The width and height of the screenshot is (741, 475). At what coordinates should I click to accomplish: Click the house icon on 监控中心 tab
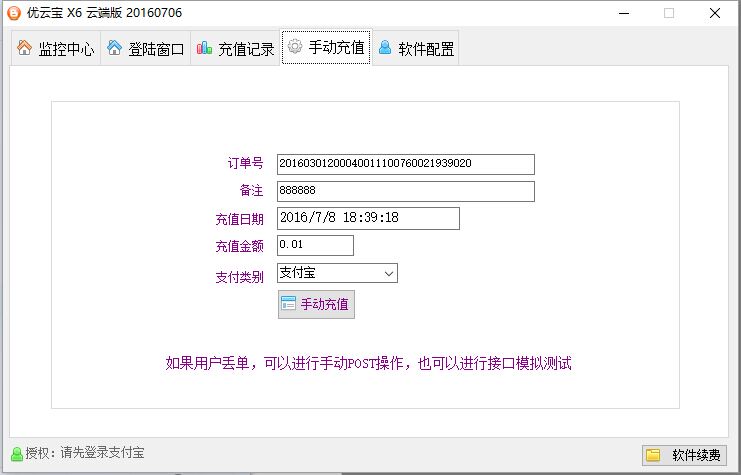click(25, 48)
